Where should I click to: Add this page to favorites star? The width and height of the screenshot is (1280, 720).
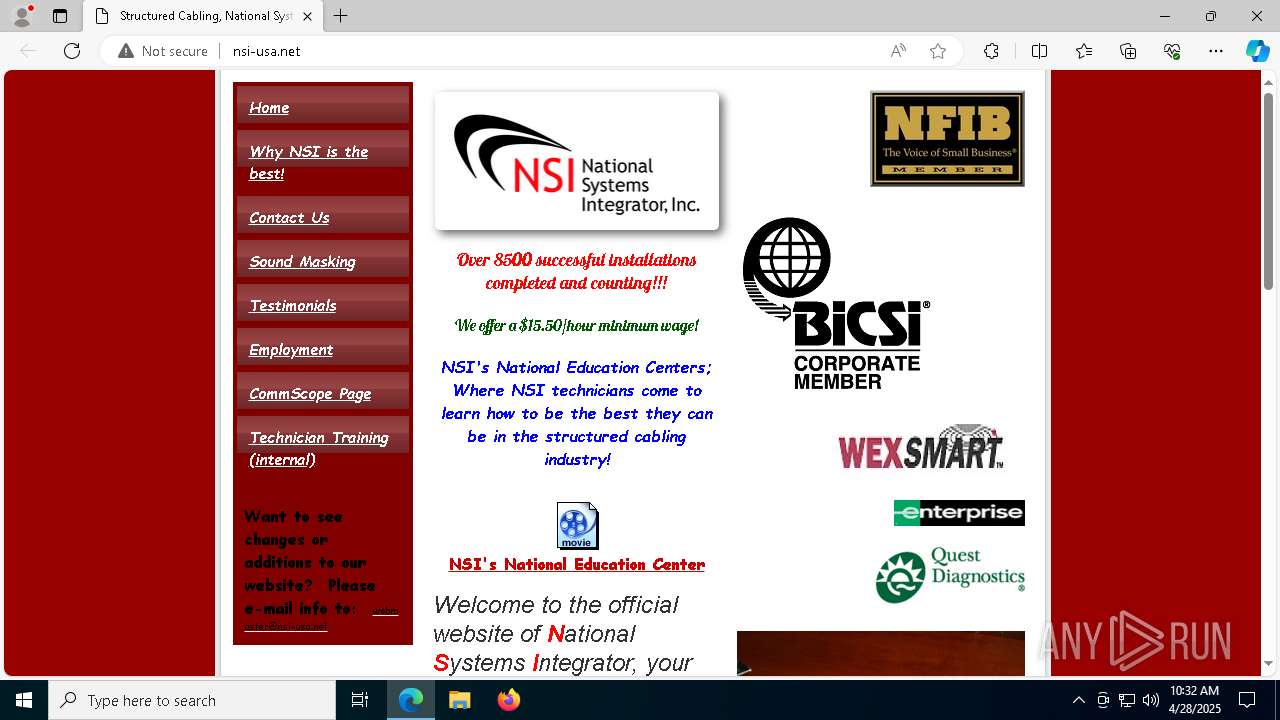(x=938, y=51)
